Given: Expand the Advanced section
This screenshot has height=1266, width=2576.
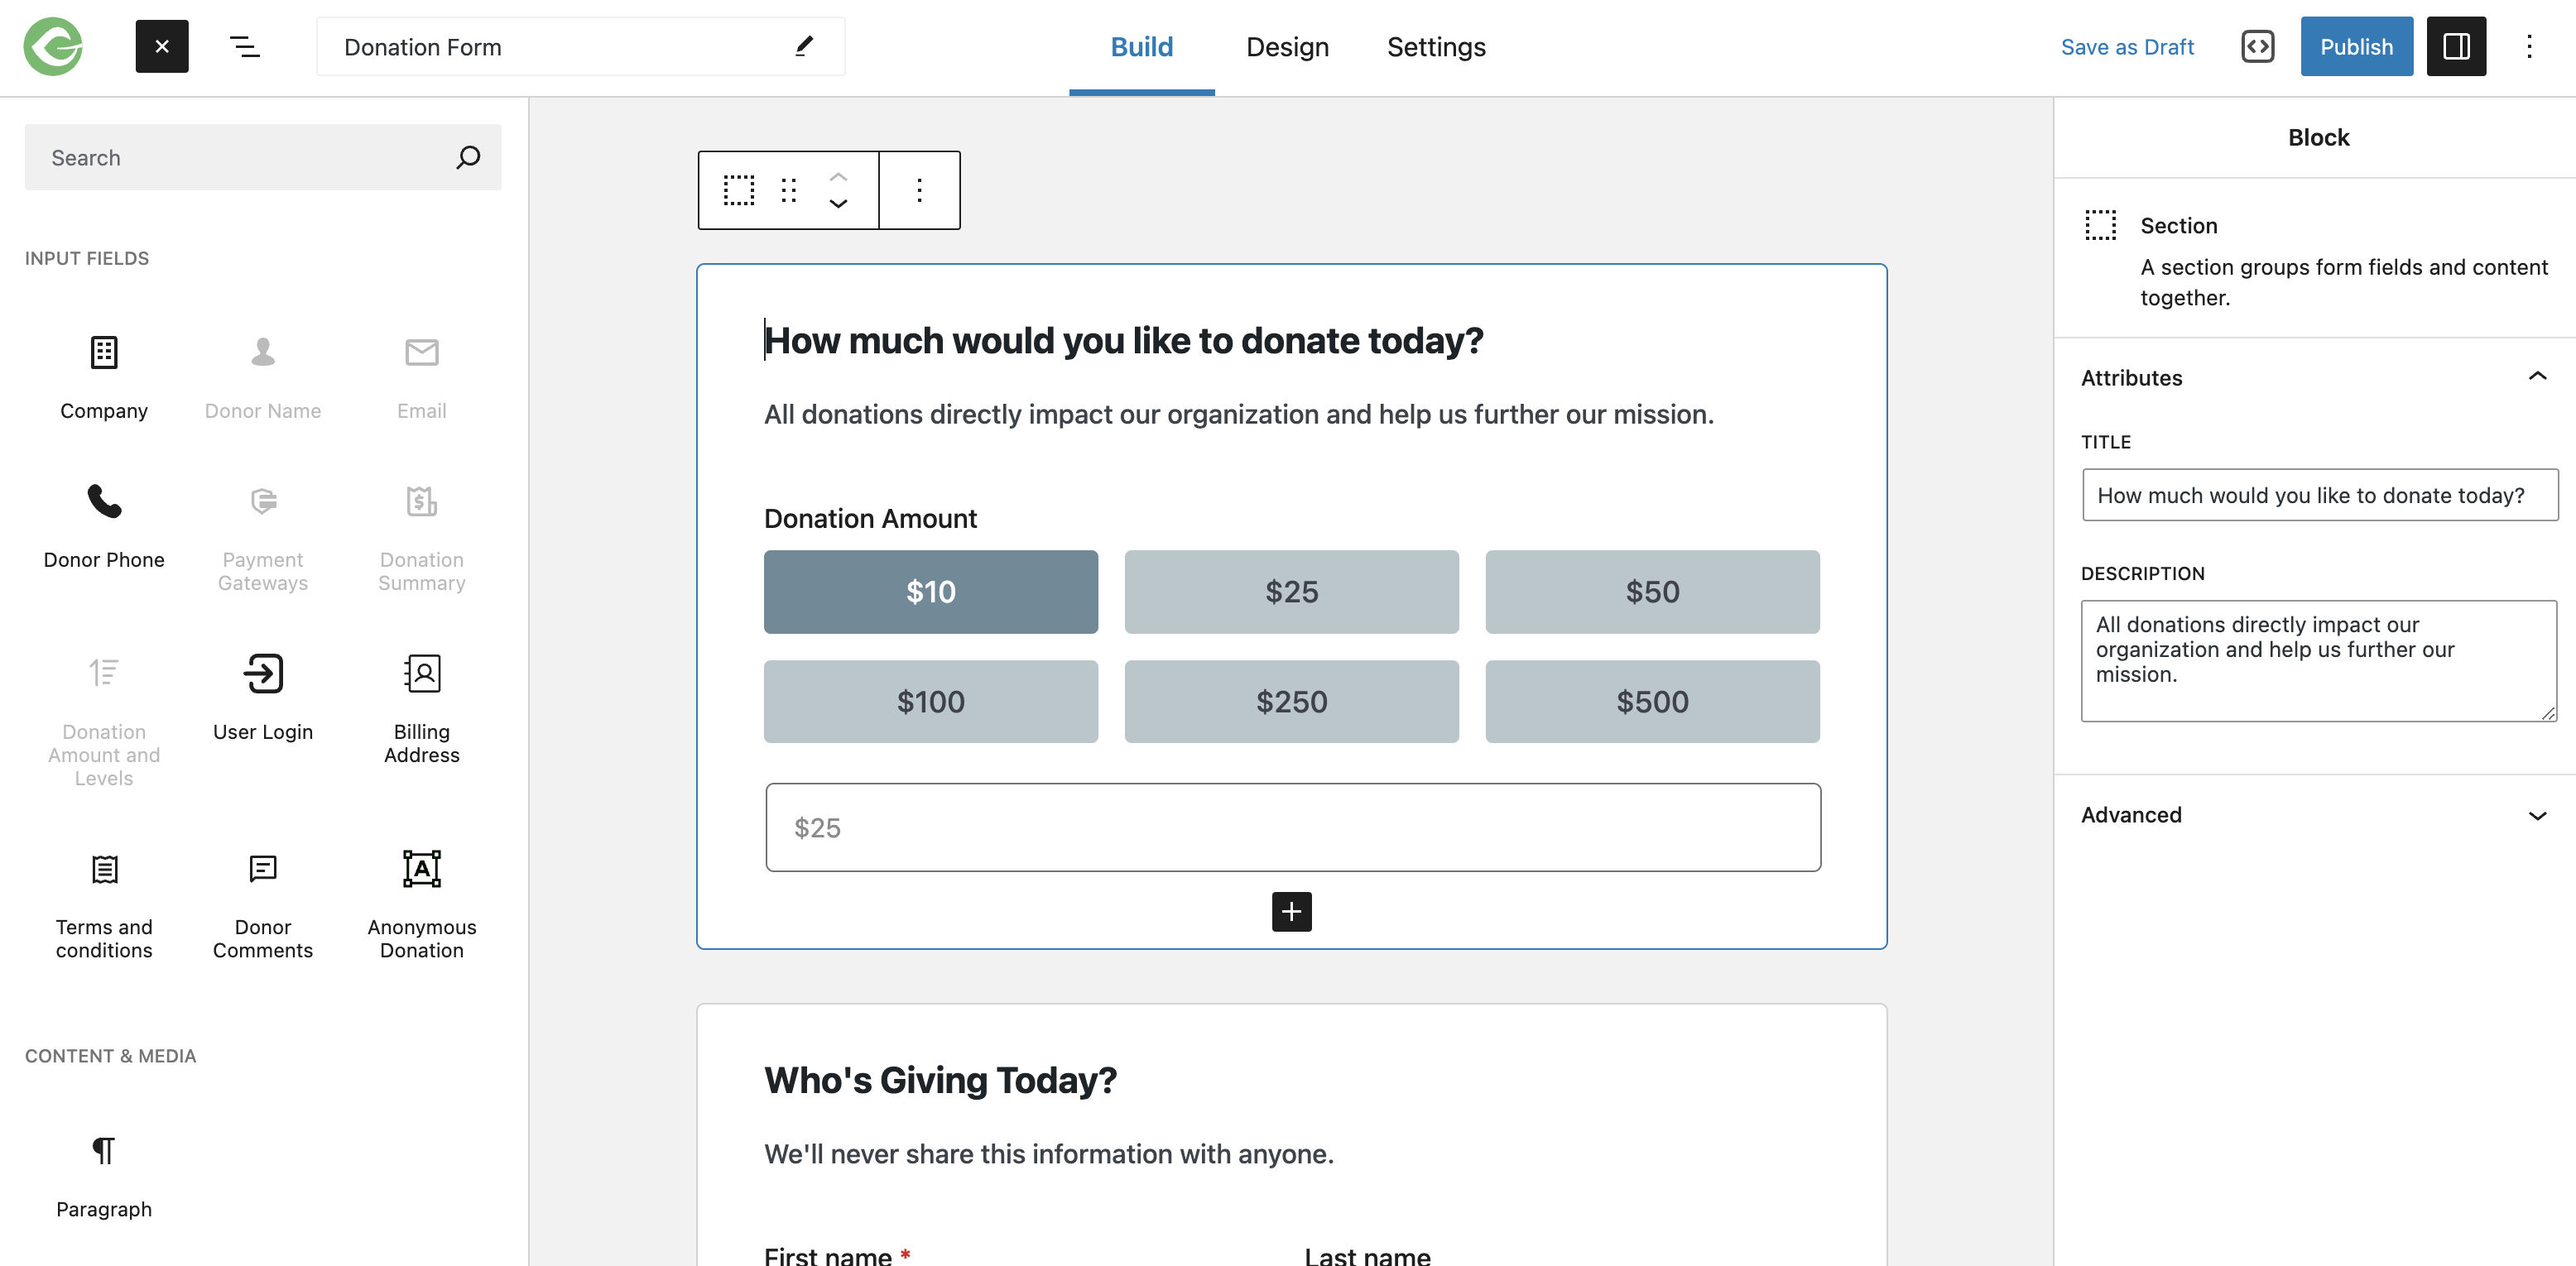Looking at the screenshot, I should pos(2537,814).
